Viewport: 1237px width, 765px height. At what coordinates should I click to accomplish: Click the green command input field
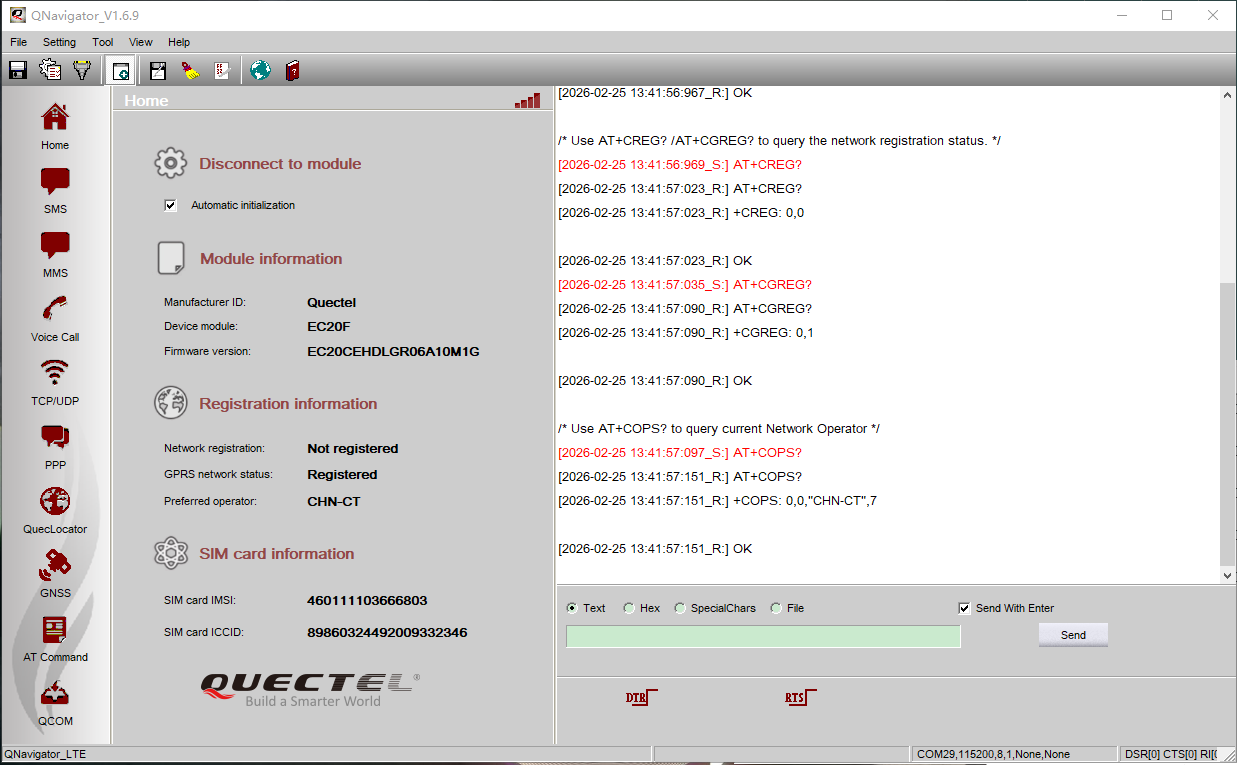763,636
